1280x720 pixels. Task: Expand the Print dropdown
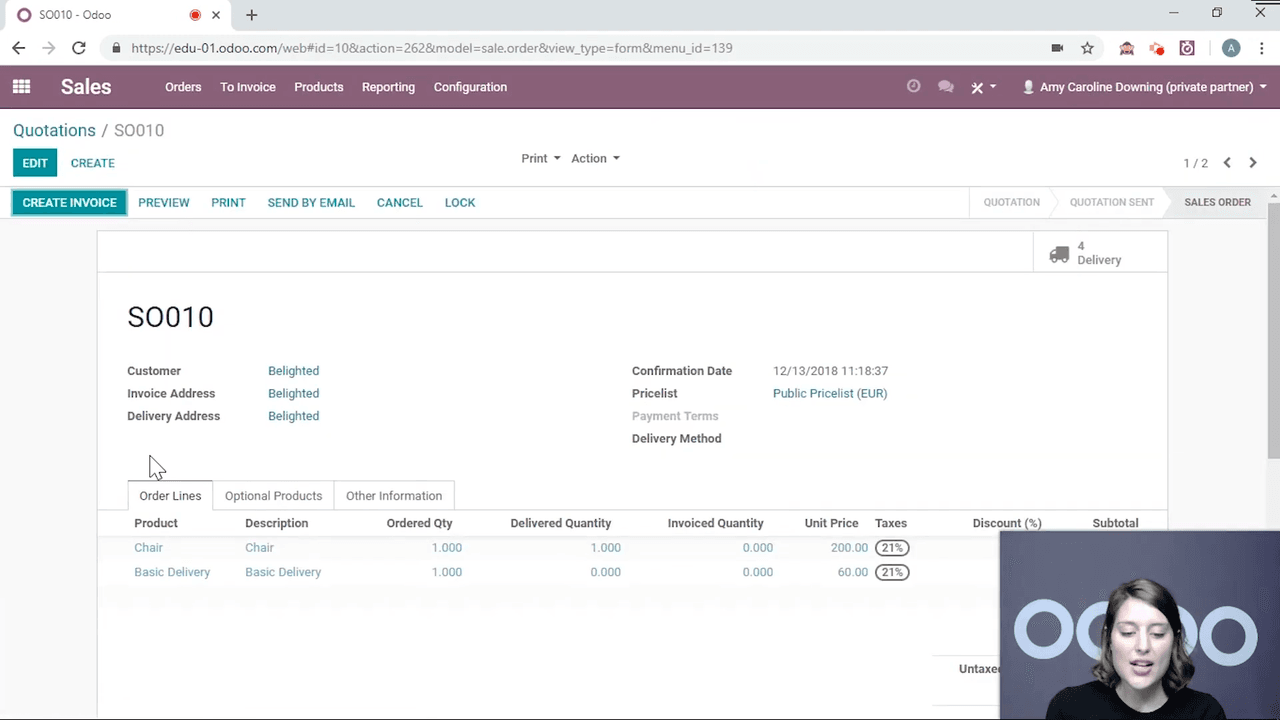coord(540,158)
